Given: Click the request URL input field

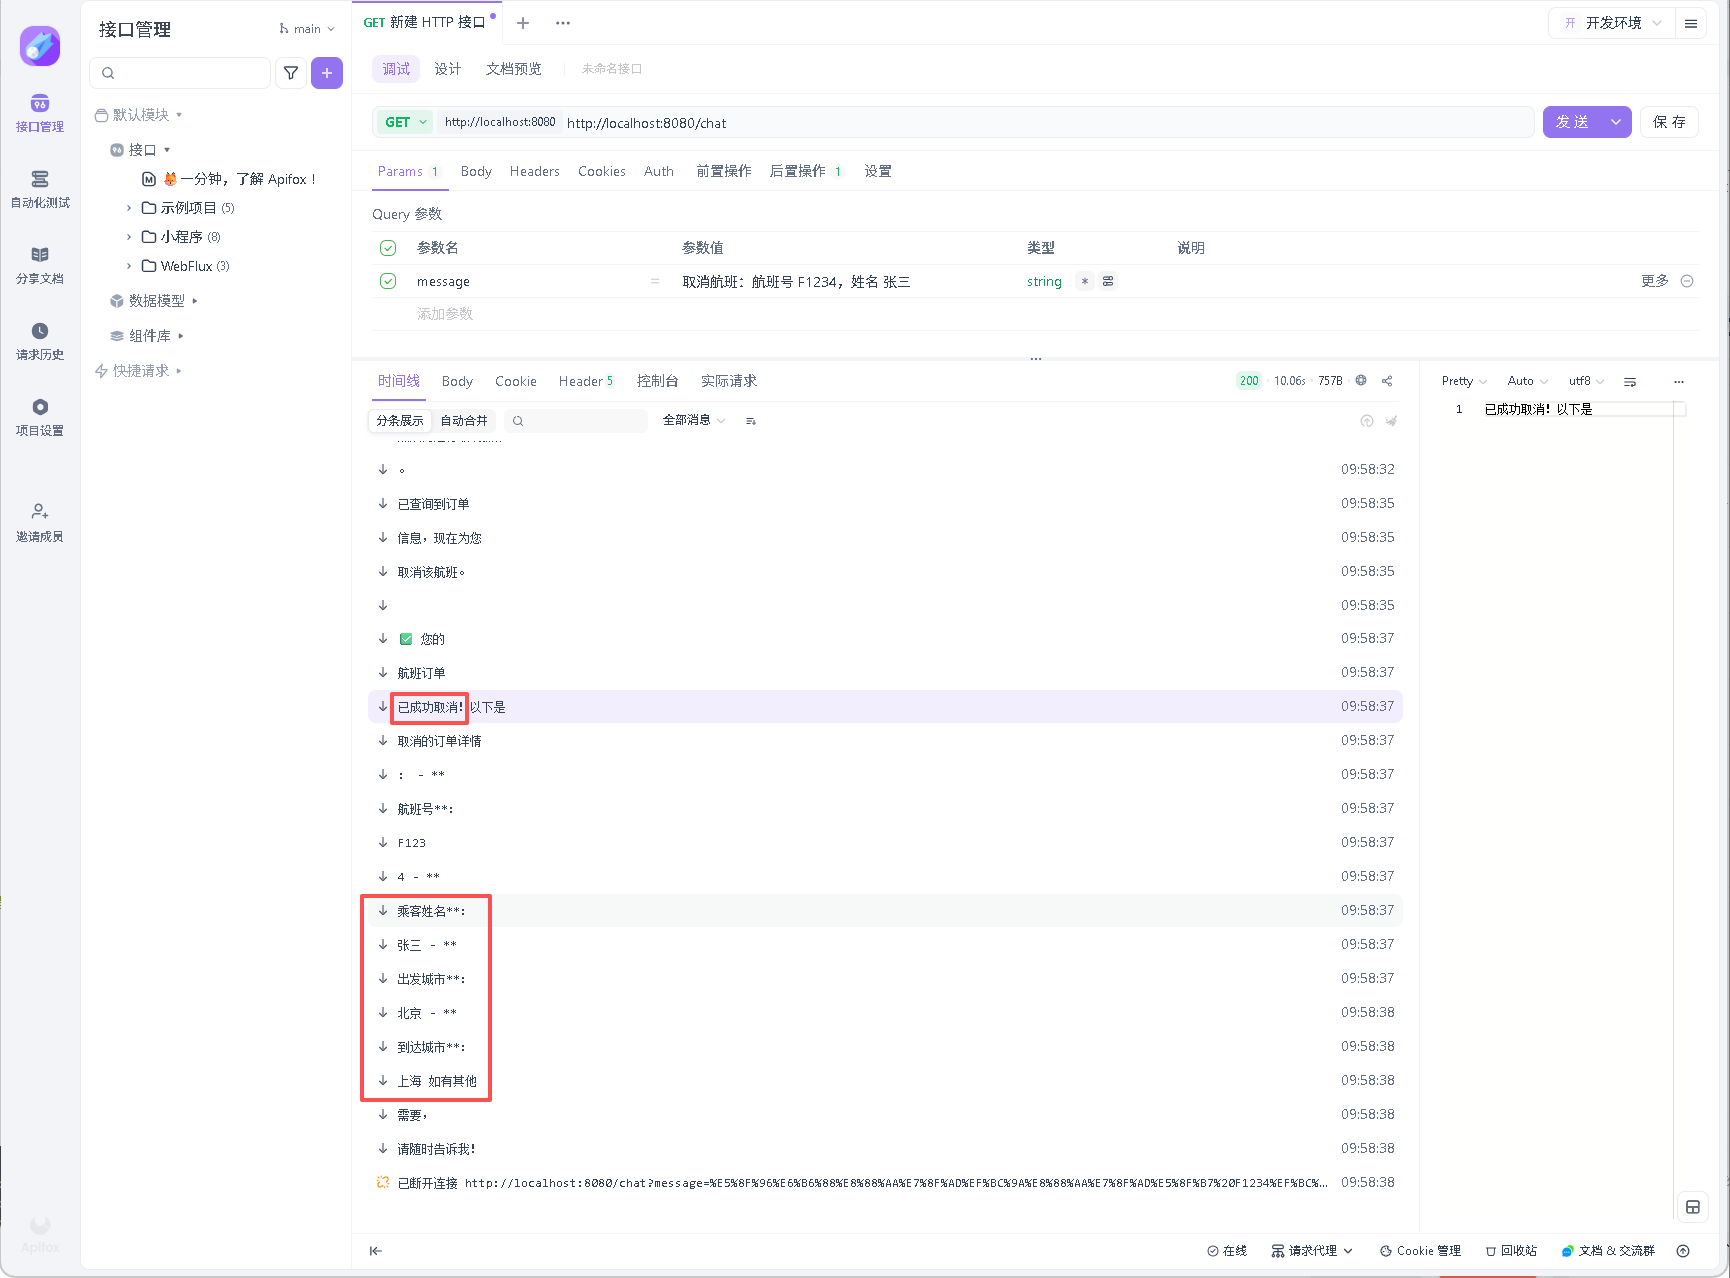Looking at the screenshot, I should [x=1047, y=122].
